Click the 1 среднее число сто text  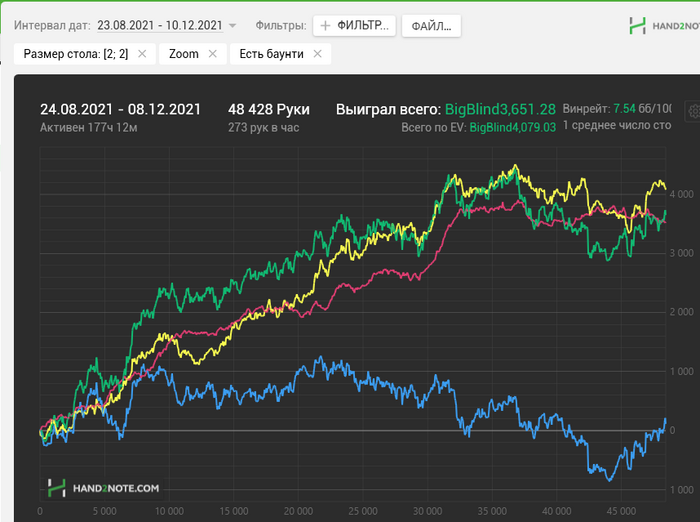pyautogui.click(x=617, y=125)
